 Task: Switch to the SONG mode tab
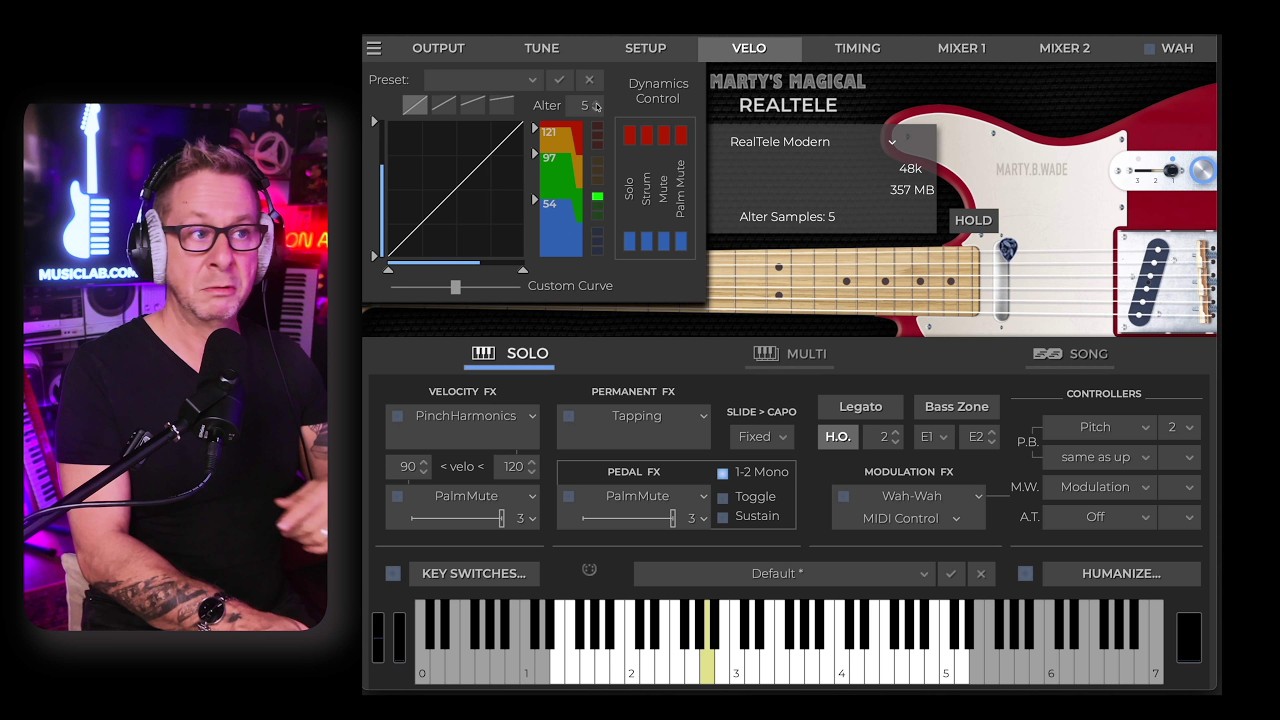point(1070,354)
